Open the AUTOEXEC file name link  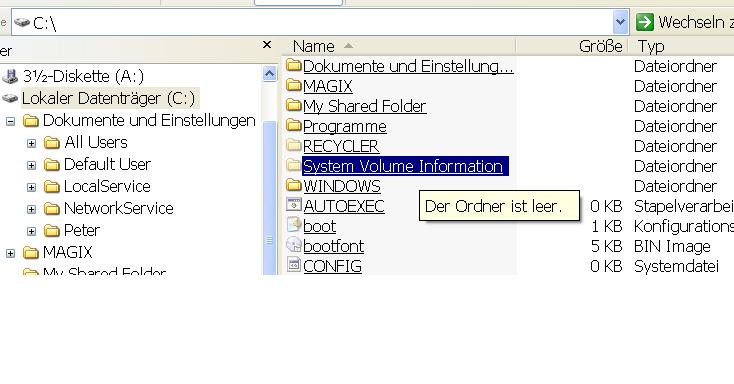coord(344,206)
